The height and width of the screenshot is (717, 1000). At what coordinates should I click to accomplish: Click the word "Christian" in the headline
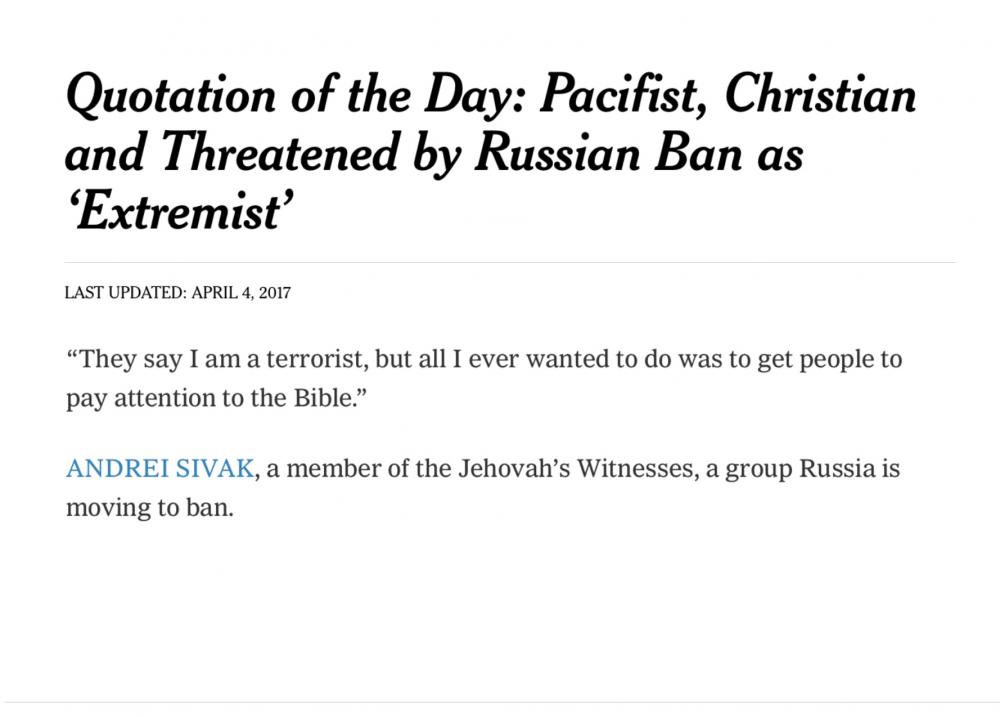click(x=820, y=95)
